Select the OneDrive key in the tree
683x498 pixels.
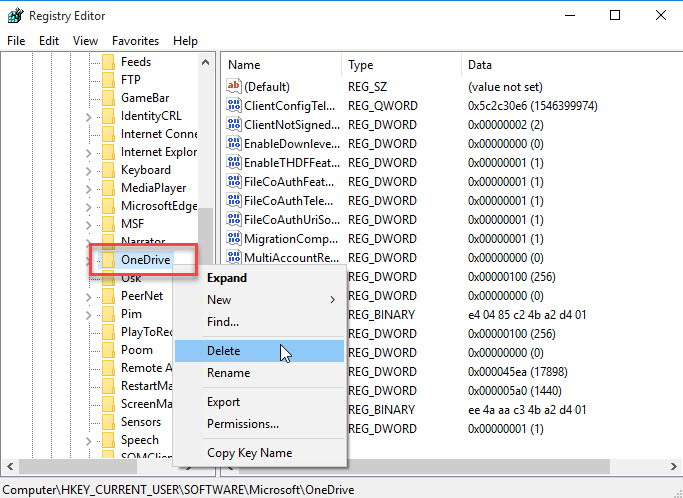click(x=145, y=260)
